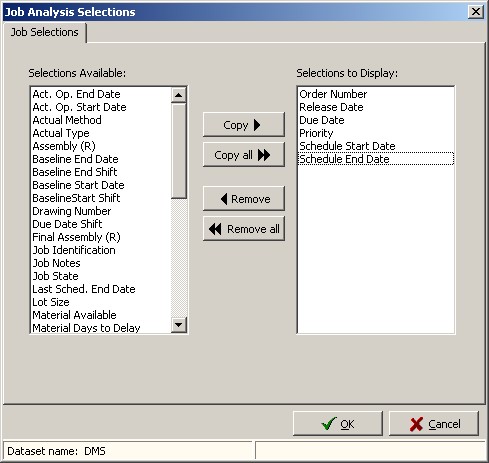489x463 pixels.
Task: Select Material Available in the available list
Action: tap(74, 315)
